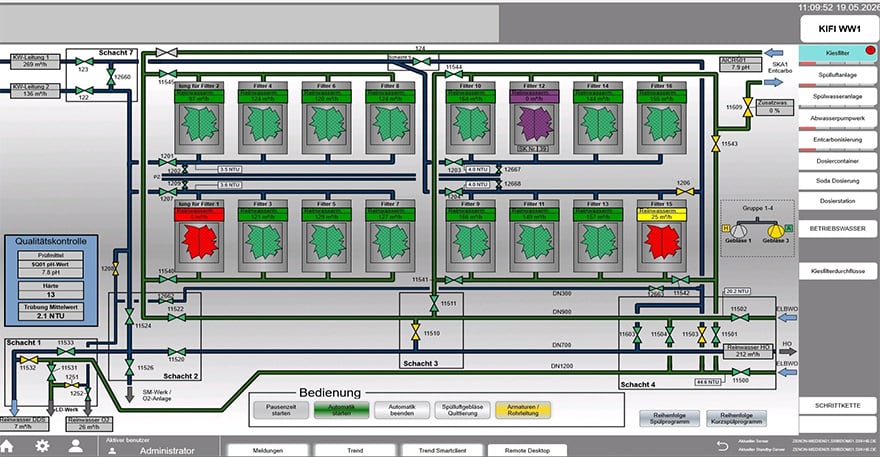Viewport: 880px width, 457px height.
Task: Open the Spülwasseranlage navigation tab
Action: pyautogui.click(x=837, y=97)
